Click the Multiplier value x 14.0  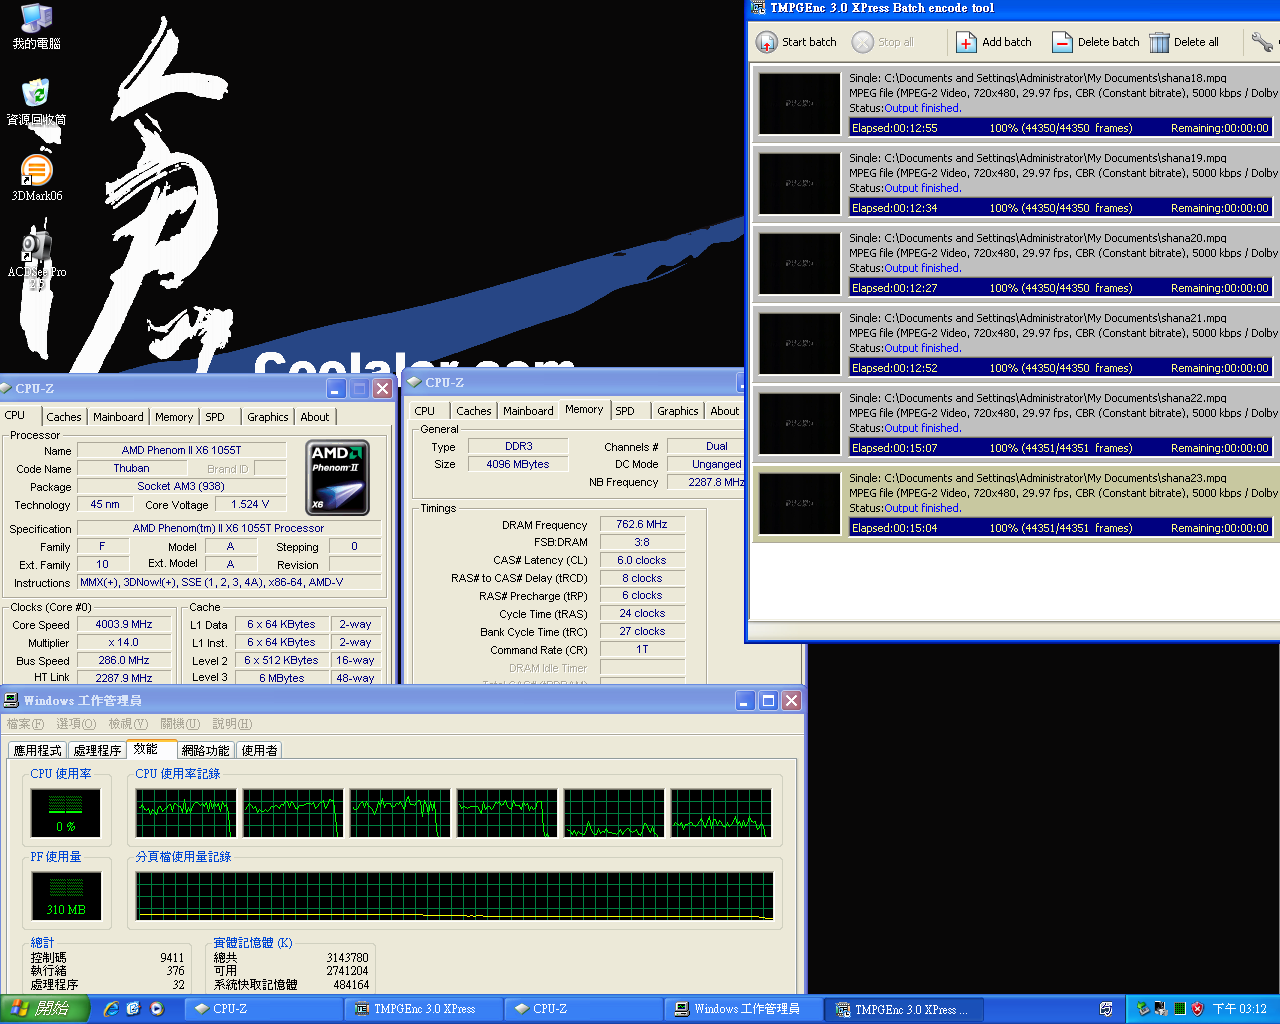(124, 642)
